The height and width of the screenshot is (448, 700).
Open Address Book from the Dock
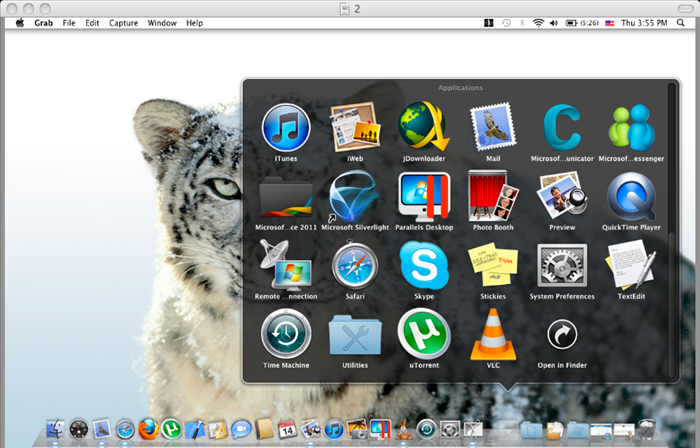(264, 430)
